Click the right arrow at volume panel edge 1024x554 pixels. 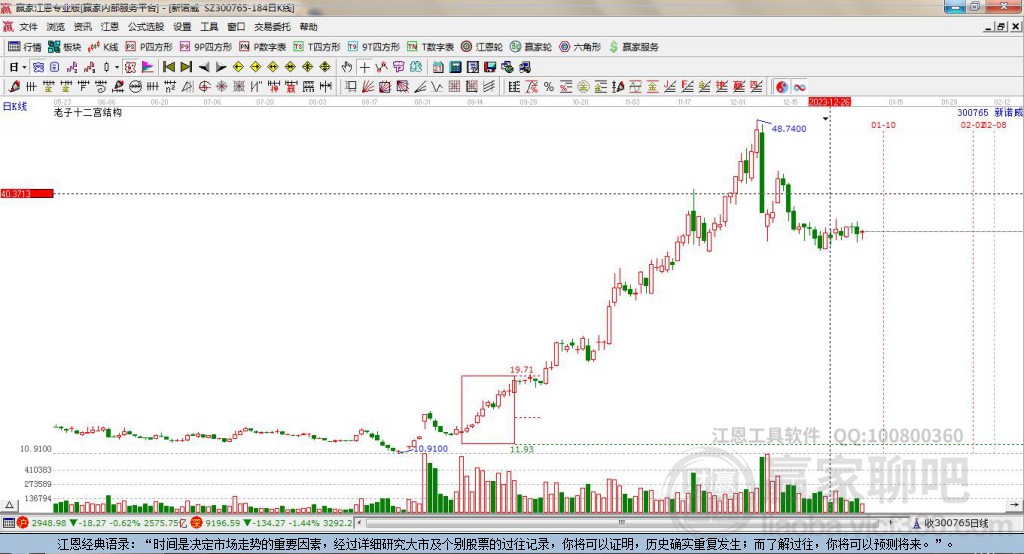coord(1014,505)
